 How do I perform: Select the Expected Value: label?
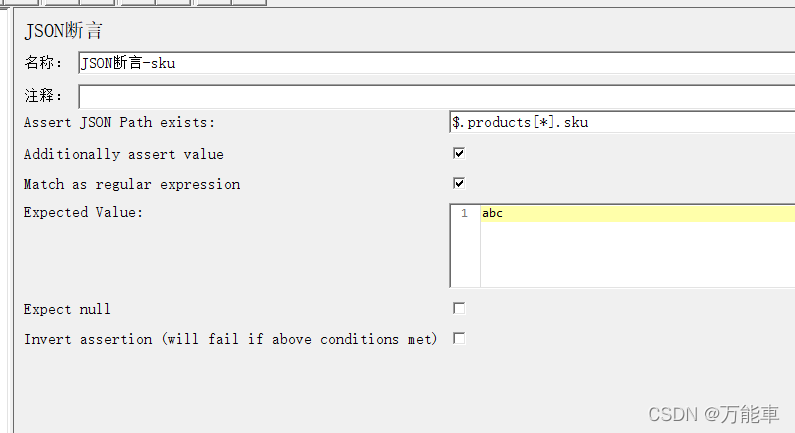pyautogui.click(x=84, y=212)
